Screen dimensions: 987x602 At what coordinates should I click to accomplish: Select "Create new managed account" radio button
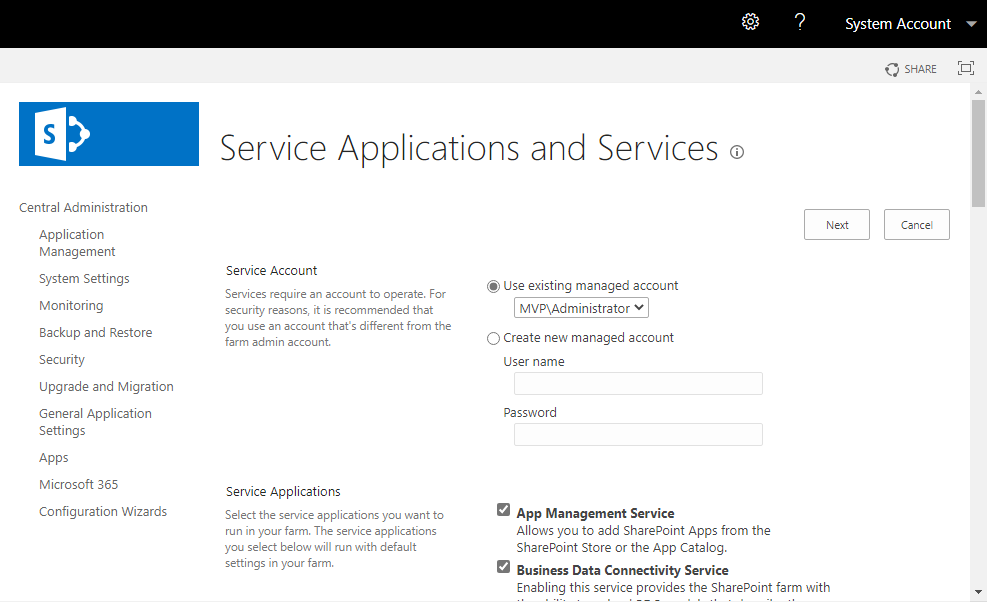(493, 338)
